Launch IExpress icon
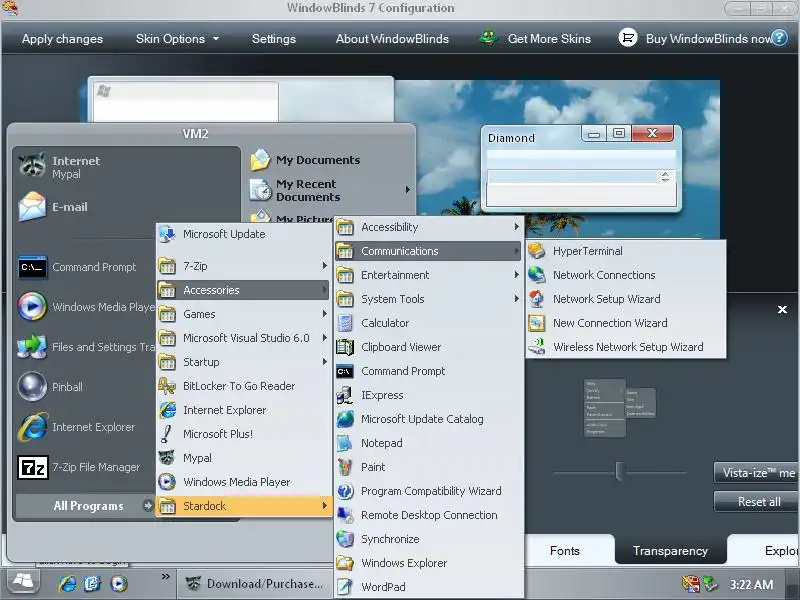This screenshot has height=600, width=800. [345, 395]
